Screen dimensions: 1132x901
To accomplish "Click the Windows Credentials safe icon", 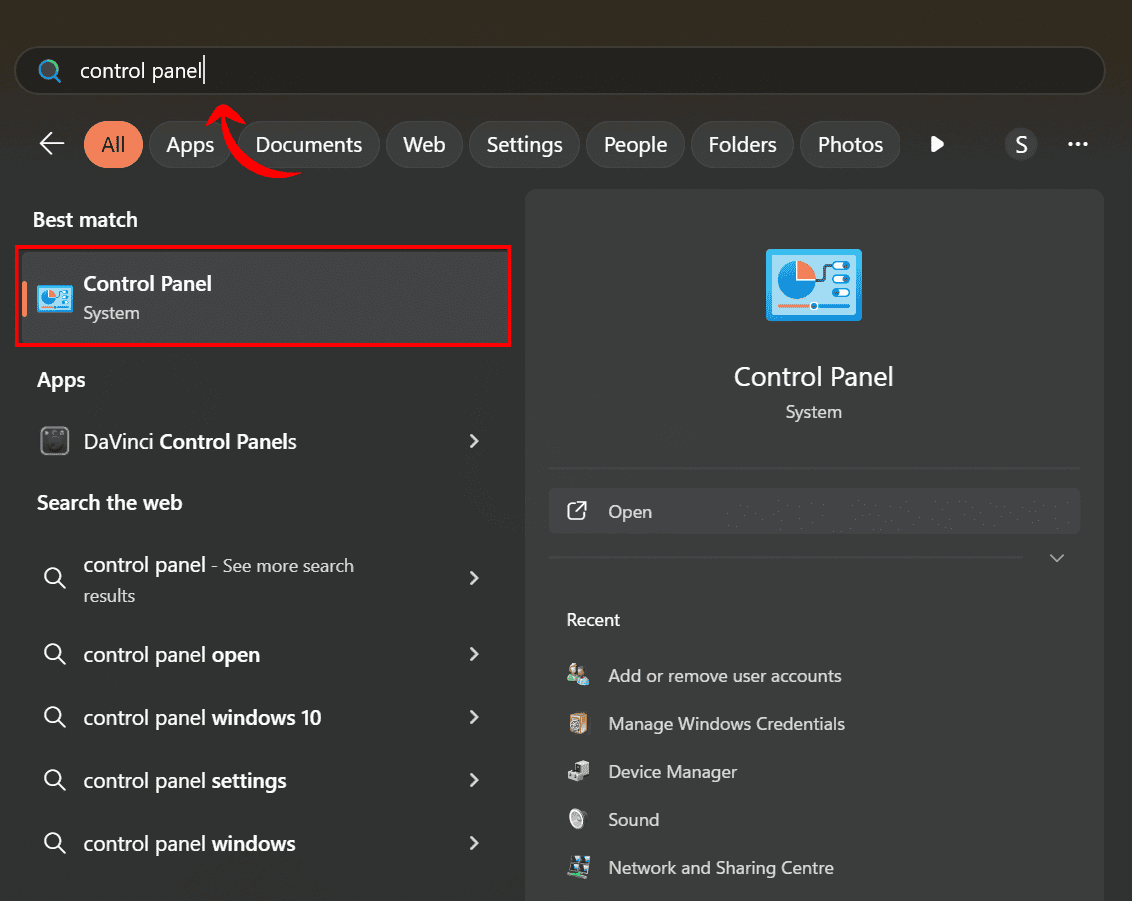I will (578, 723).
